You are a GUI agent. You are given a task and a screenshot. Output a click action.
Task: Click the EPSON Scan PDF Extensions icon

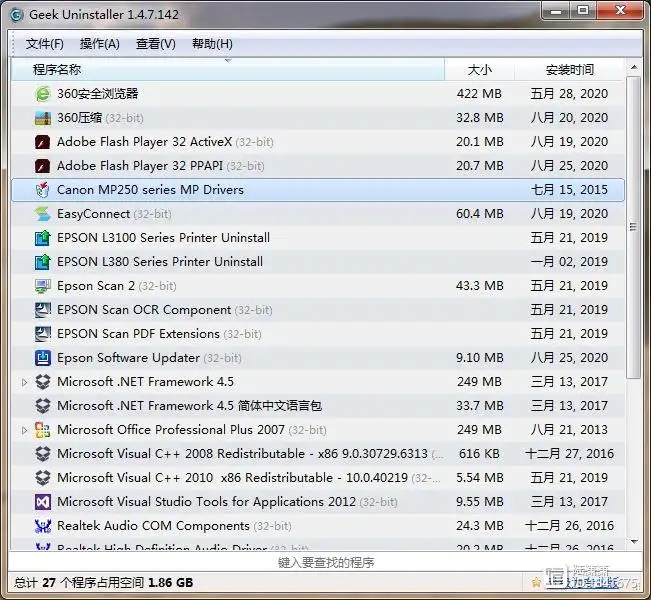click(42, 334)
